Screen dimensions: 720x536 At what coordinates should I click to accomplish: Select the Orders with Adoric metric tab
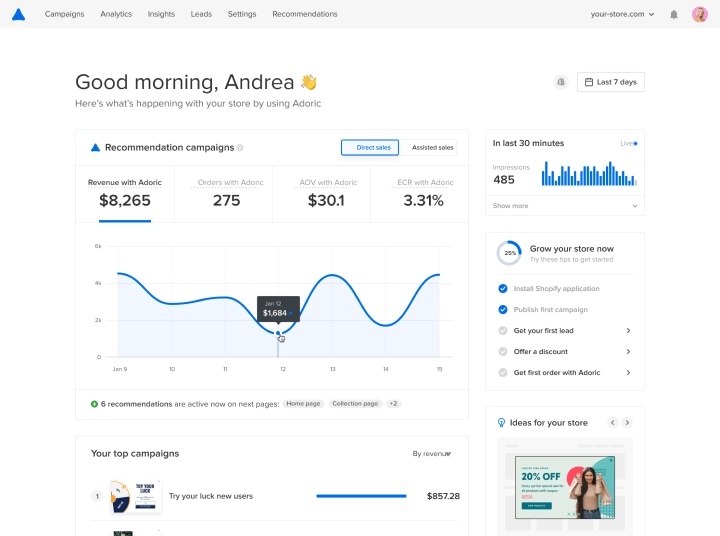click(x=224, y=194)
